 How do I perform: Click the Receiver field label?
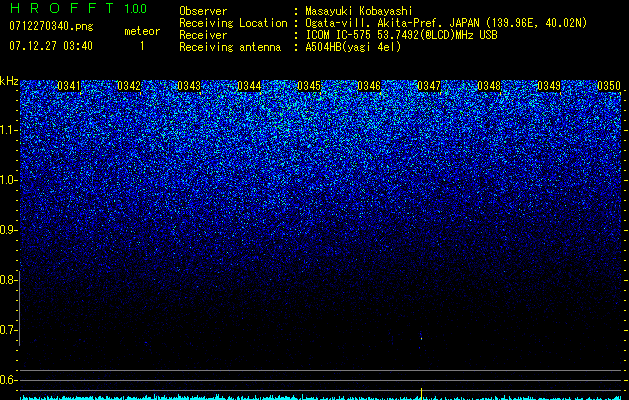click(x=203, y=35)
